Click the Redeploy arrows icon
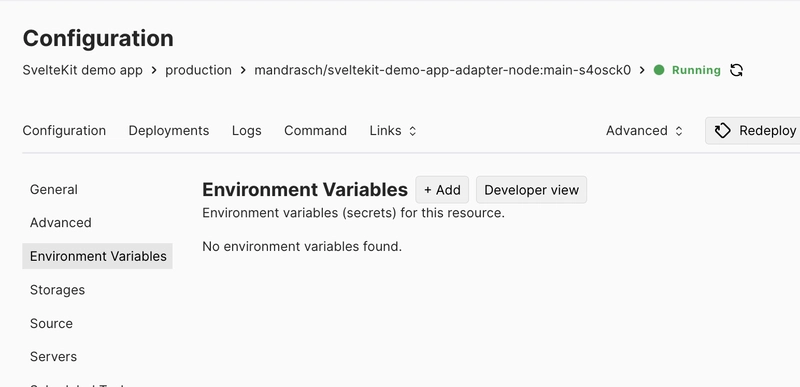The width and height of the screenshot is (800, 387). coord(722,131)
